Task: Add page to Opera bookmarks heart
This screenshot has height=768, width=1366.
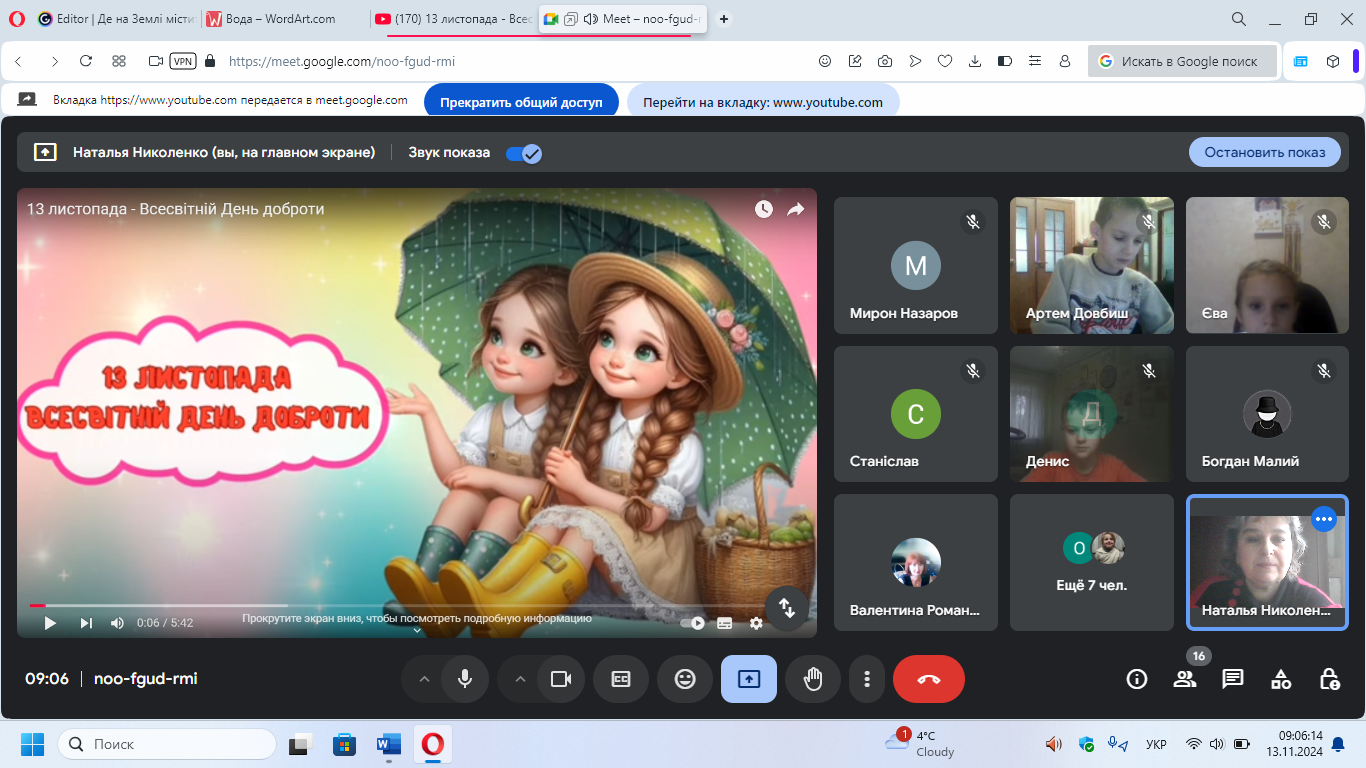Action: click(945, 61)
